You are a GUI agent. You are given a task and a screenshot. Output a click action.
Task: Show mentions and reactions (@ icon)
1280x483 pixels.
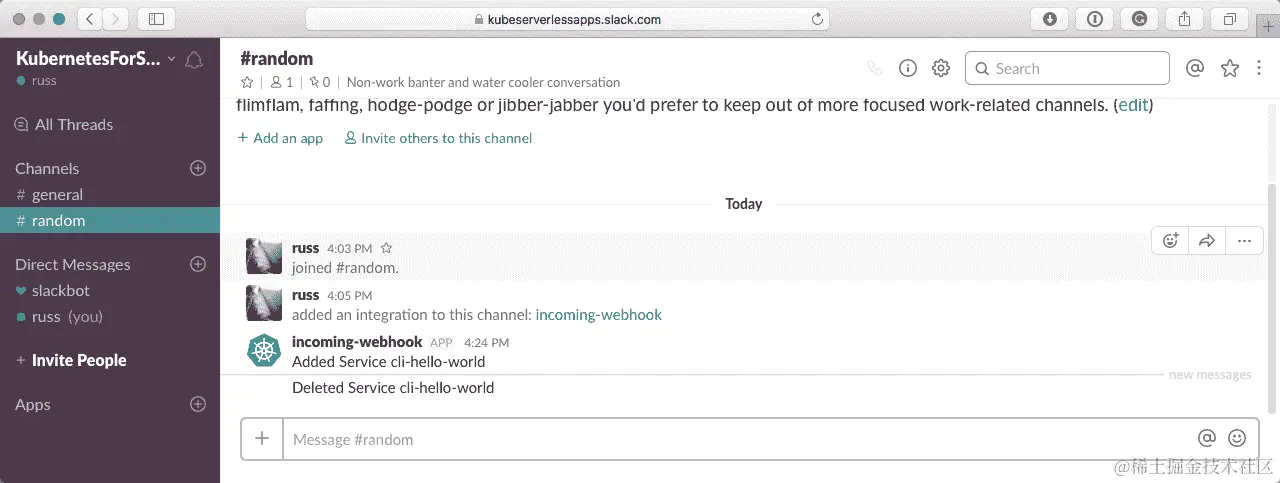[1194, 68]
